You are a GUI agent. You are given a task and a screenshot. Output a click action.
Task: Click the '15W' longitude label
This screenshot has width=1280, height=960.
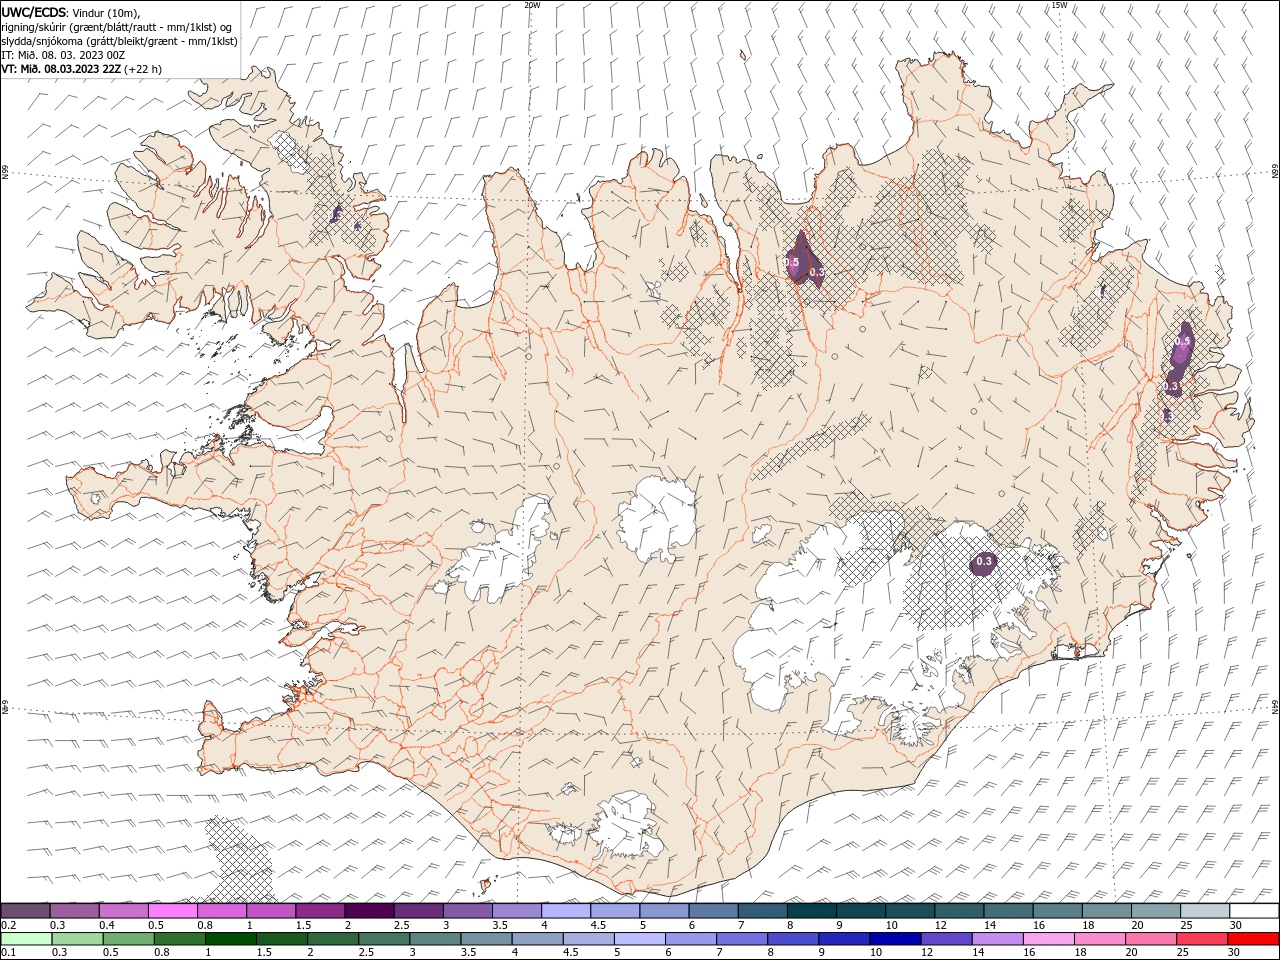tap(1059, 5)
